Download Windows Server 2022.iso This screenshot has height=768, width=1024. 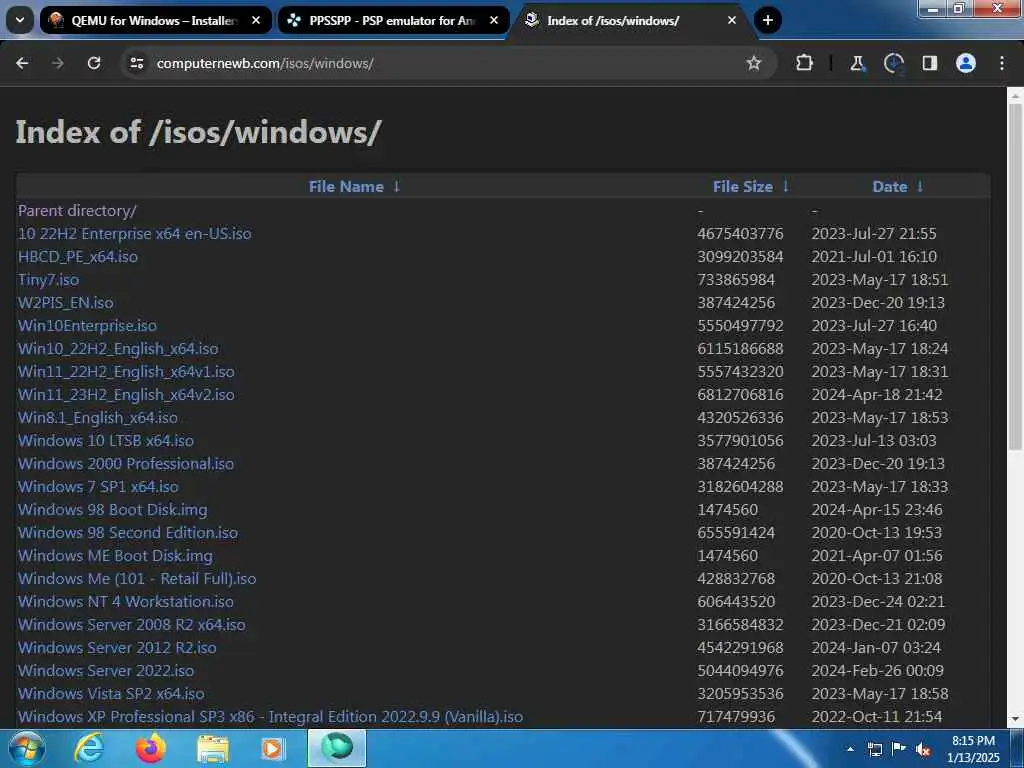click(106, 671)
